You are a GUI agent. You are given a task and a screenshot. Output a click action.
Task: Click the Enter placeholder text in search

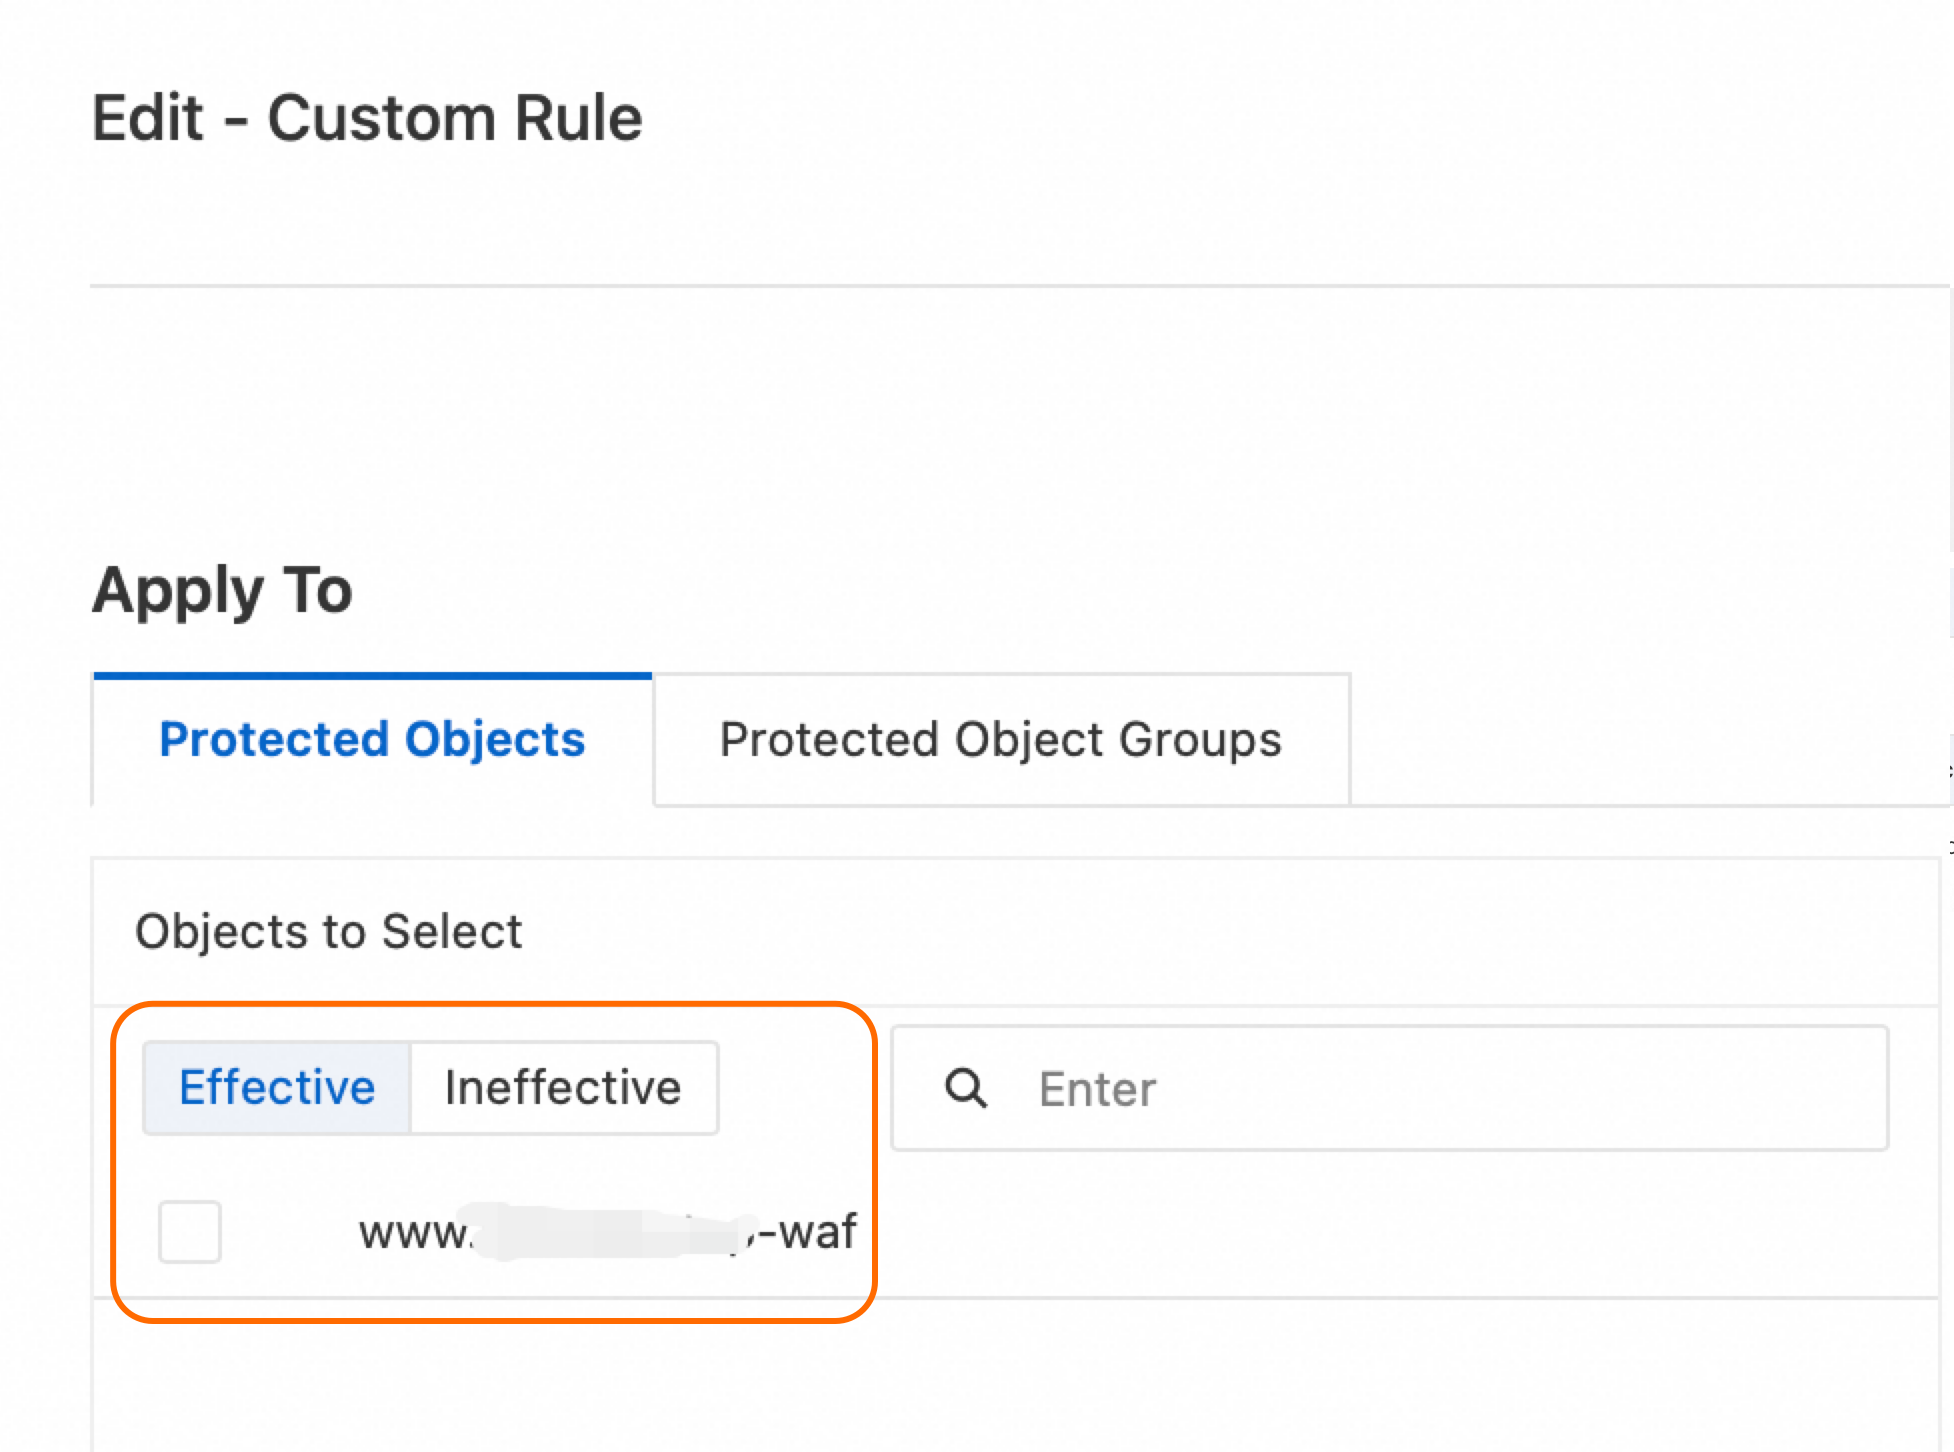1097,1089
